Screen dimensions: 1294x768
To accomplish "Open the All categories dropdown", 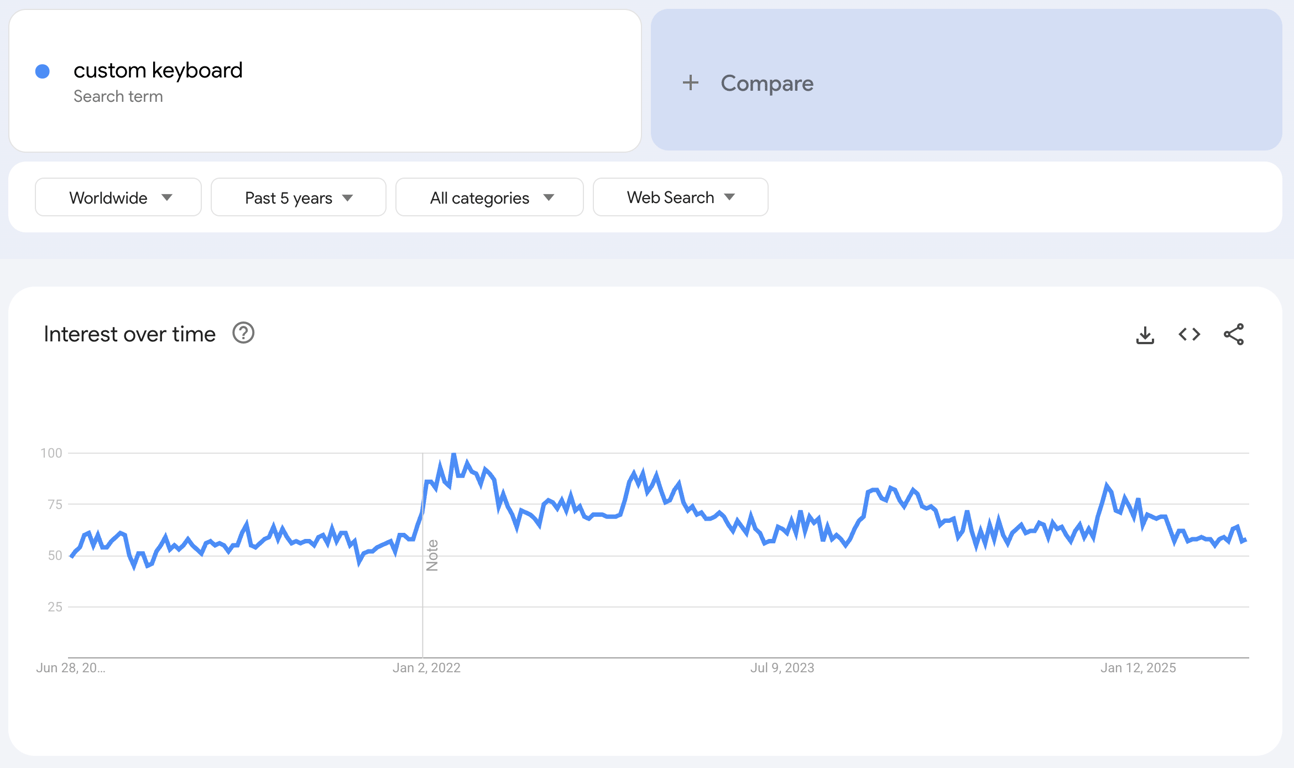I will point(489,197).
